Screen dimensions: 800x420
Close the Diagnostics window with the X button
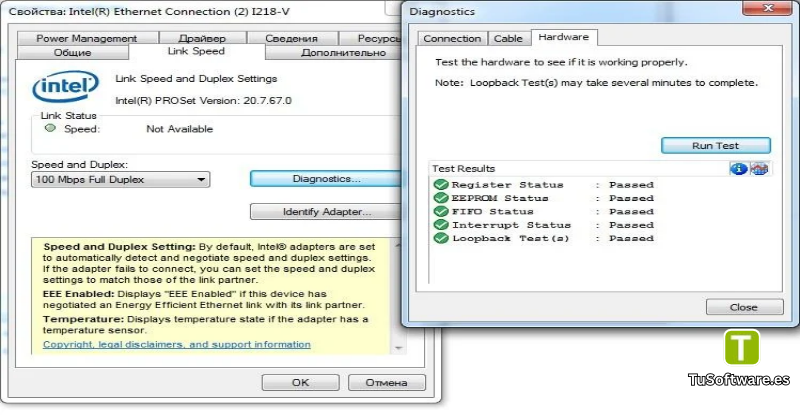[x=768, y=8]
